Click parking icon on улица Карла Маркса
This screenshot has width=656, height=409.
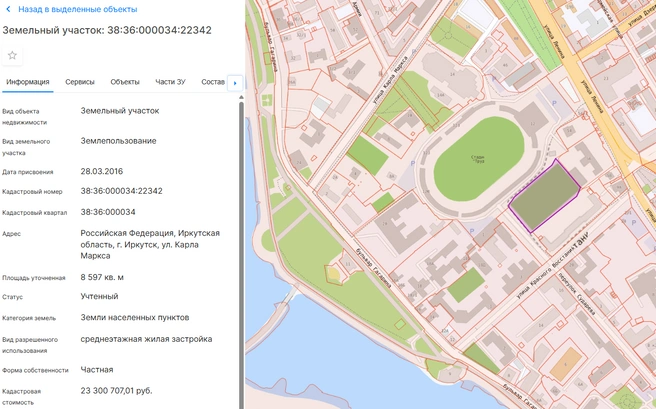414,51
